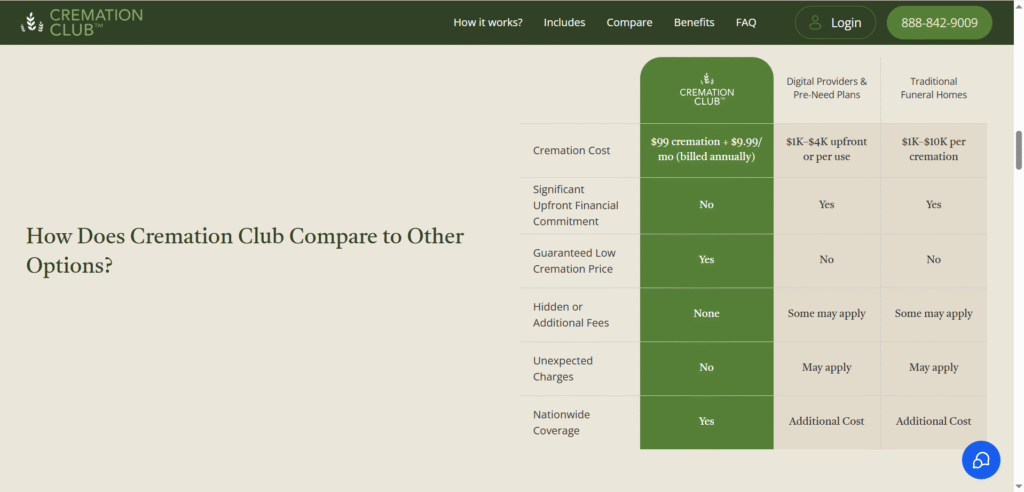Click the 'Cremation Cost' row label
The width and height of the screenshot is (1024, 492).
pos(571,150)
